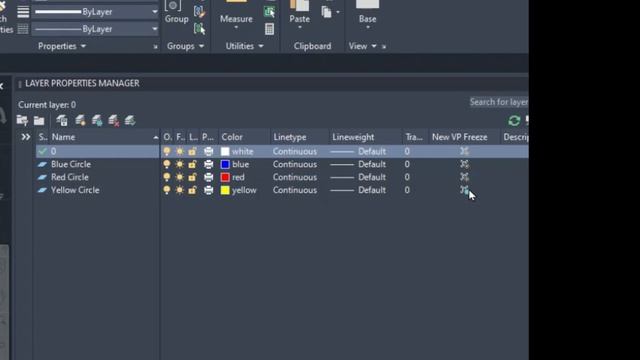
Task: Open the lineweight ByLayer dropdown
Action: click(155, 12)
